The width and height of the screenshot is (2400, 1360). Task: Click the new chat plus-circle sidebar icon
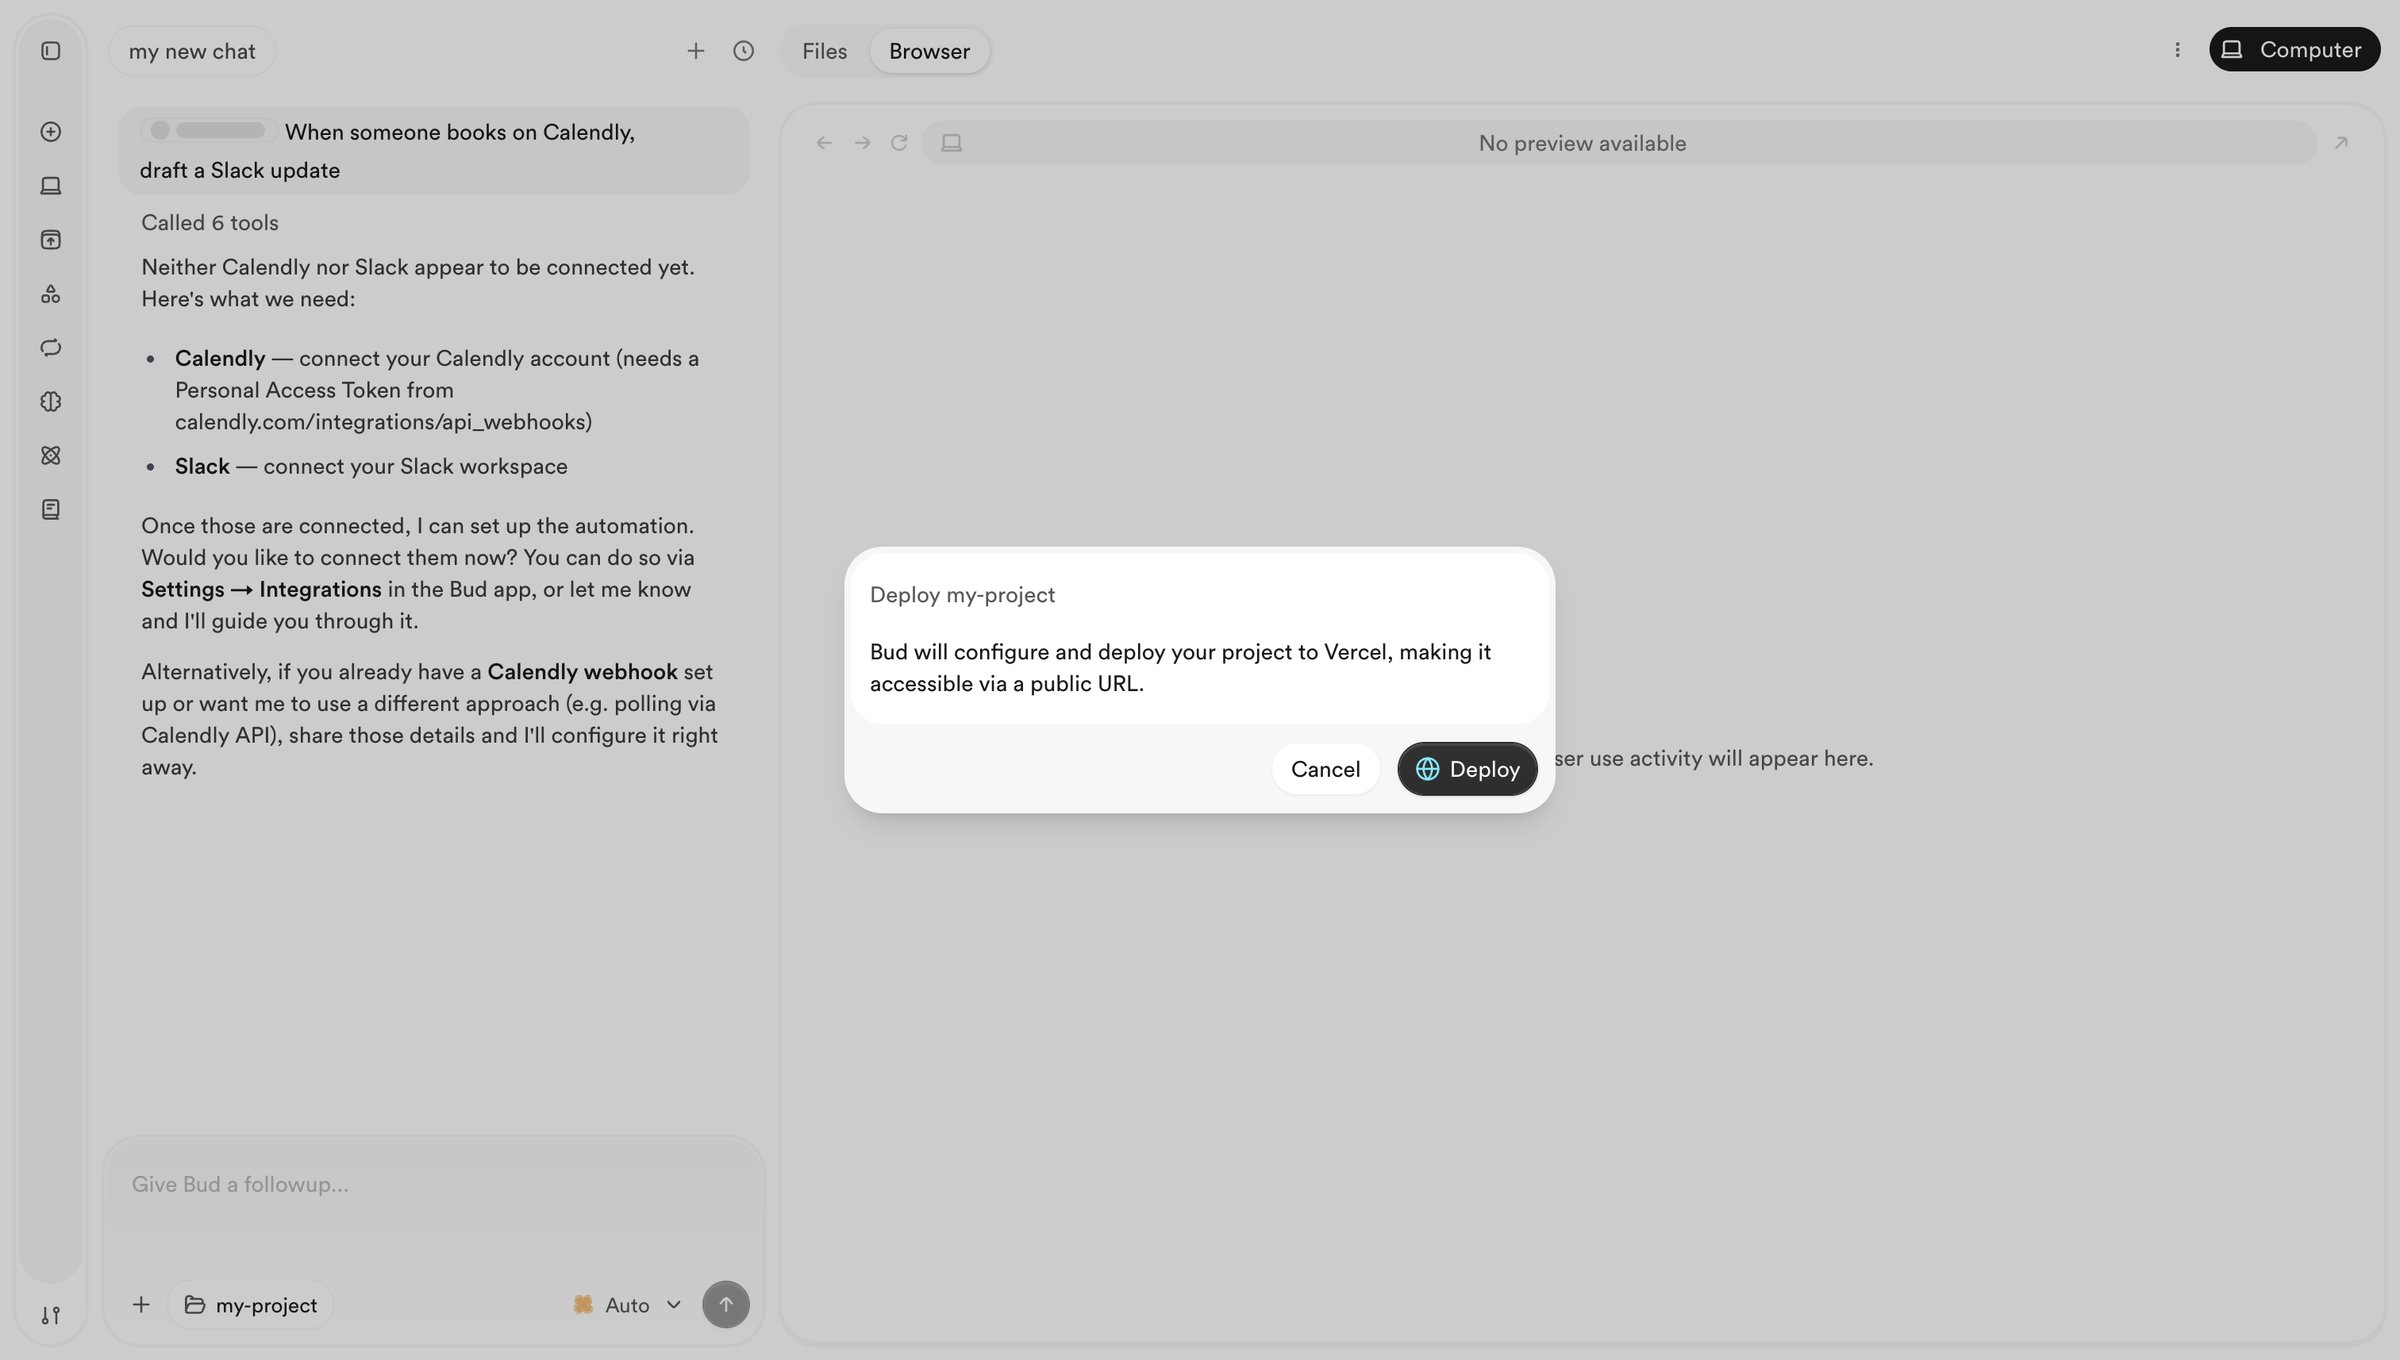pos(51,132)
